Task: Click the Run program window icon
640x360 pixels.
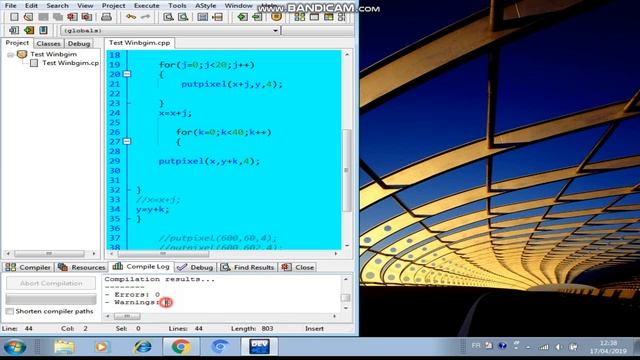Action: point(314,17)
